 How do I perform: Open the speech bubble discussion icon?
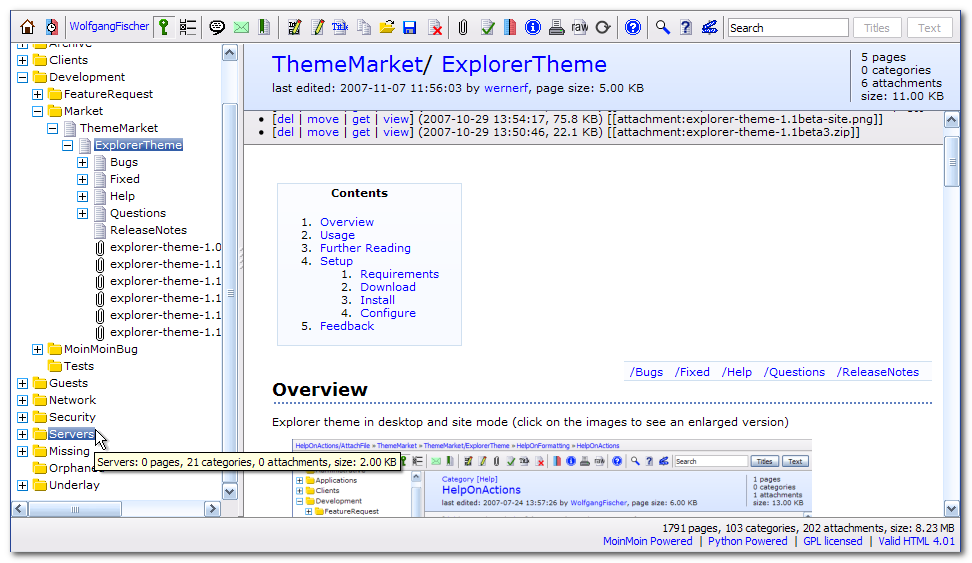coord(217,28)
